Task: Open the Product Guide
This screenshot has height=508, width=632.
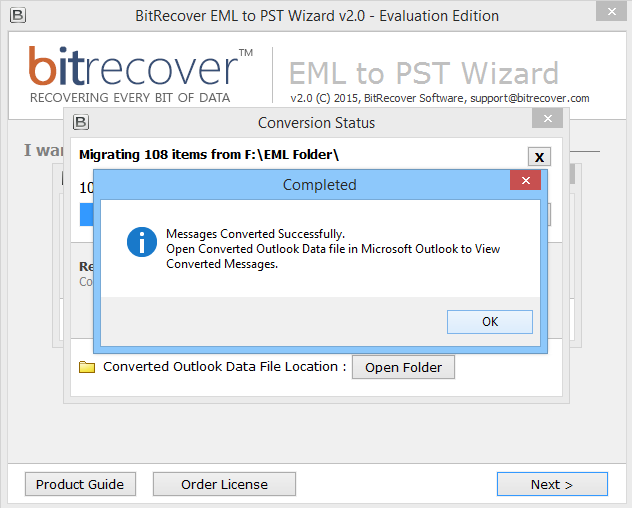Action: [x=80, y=484]
